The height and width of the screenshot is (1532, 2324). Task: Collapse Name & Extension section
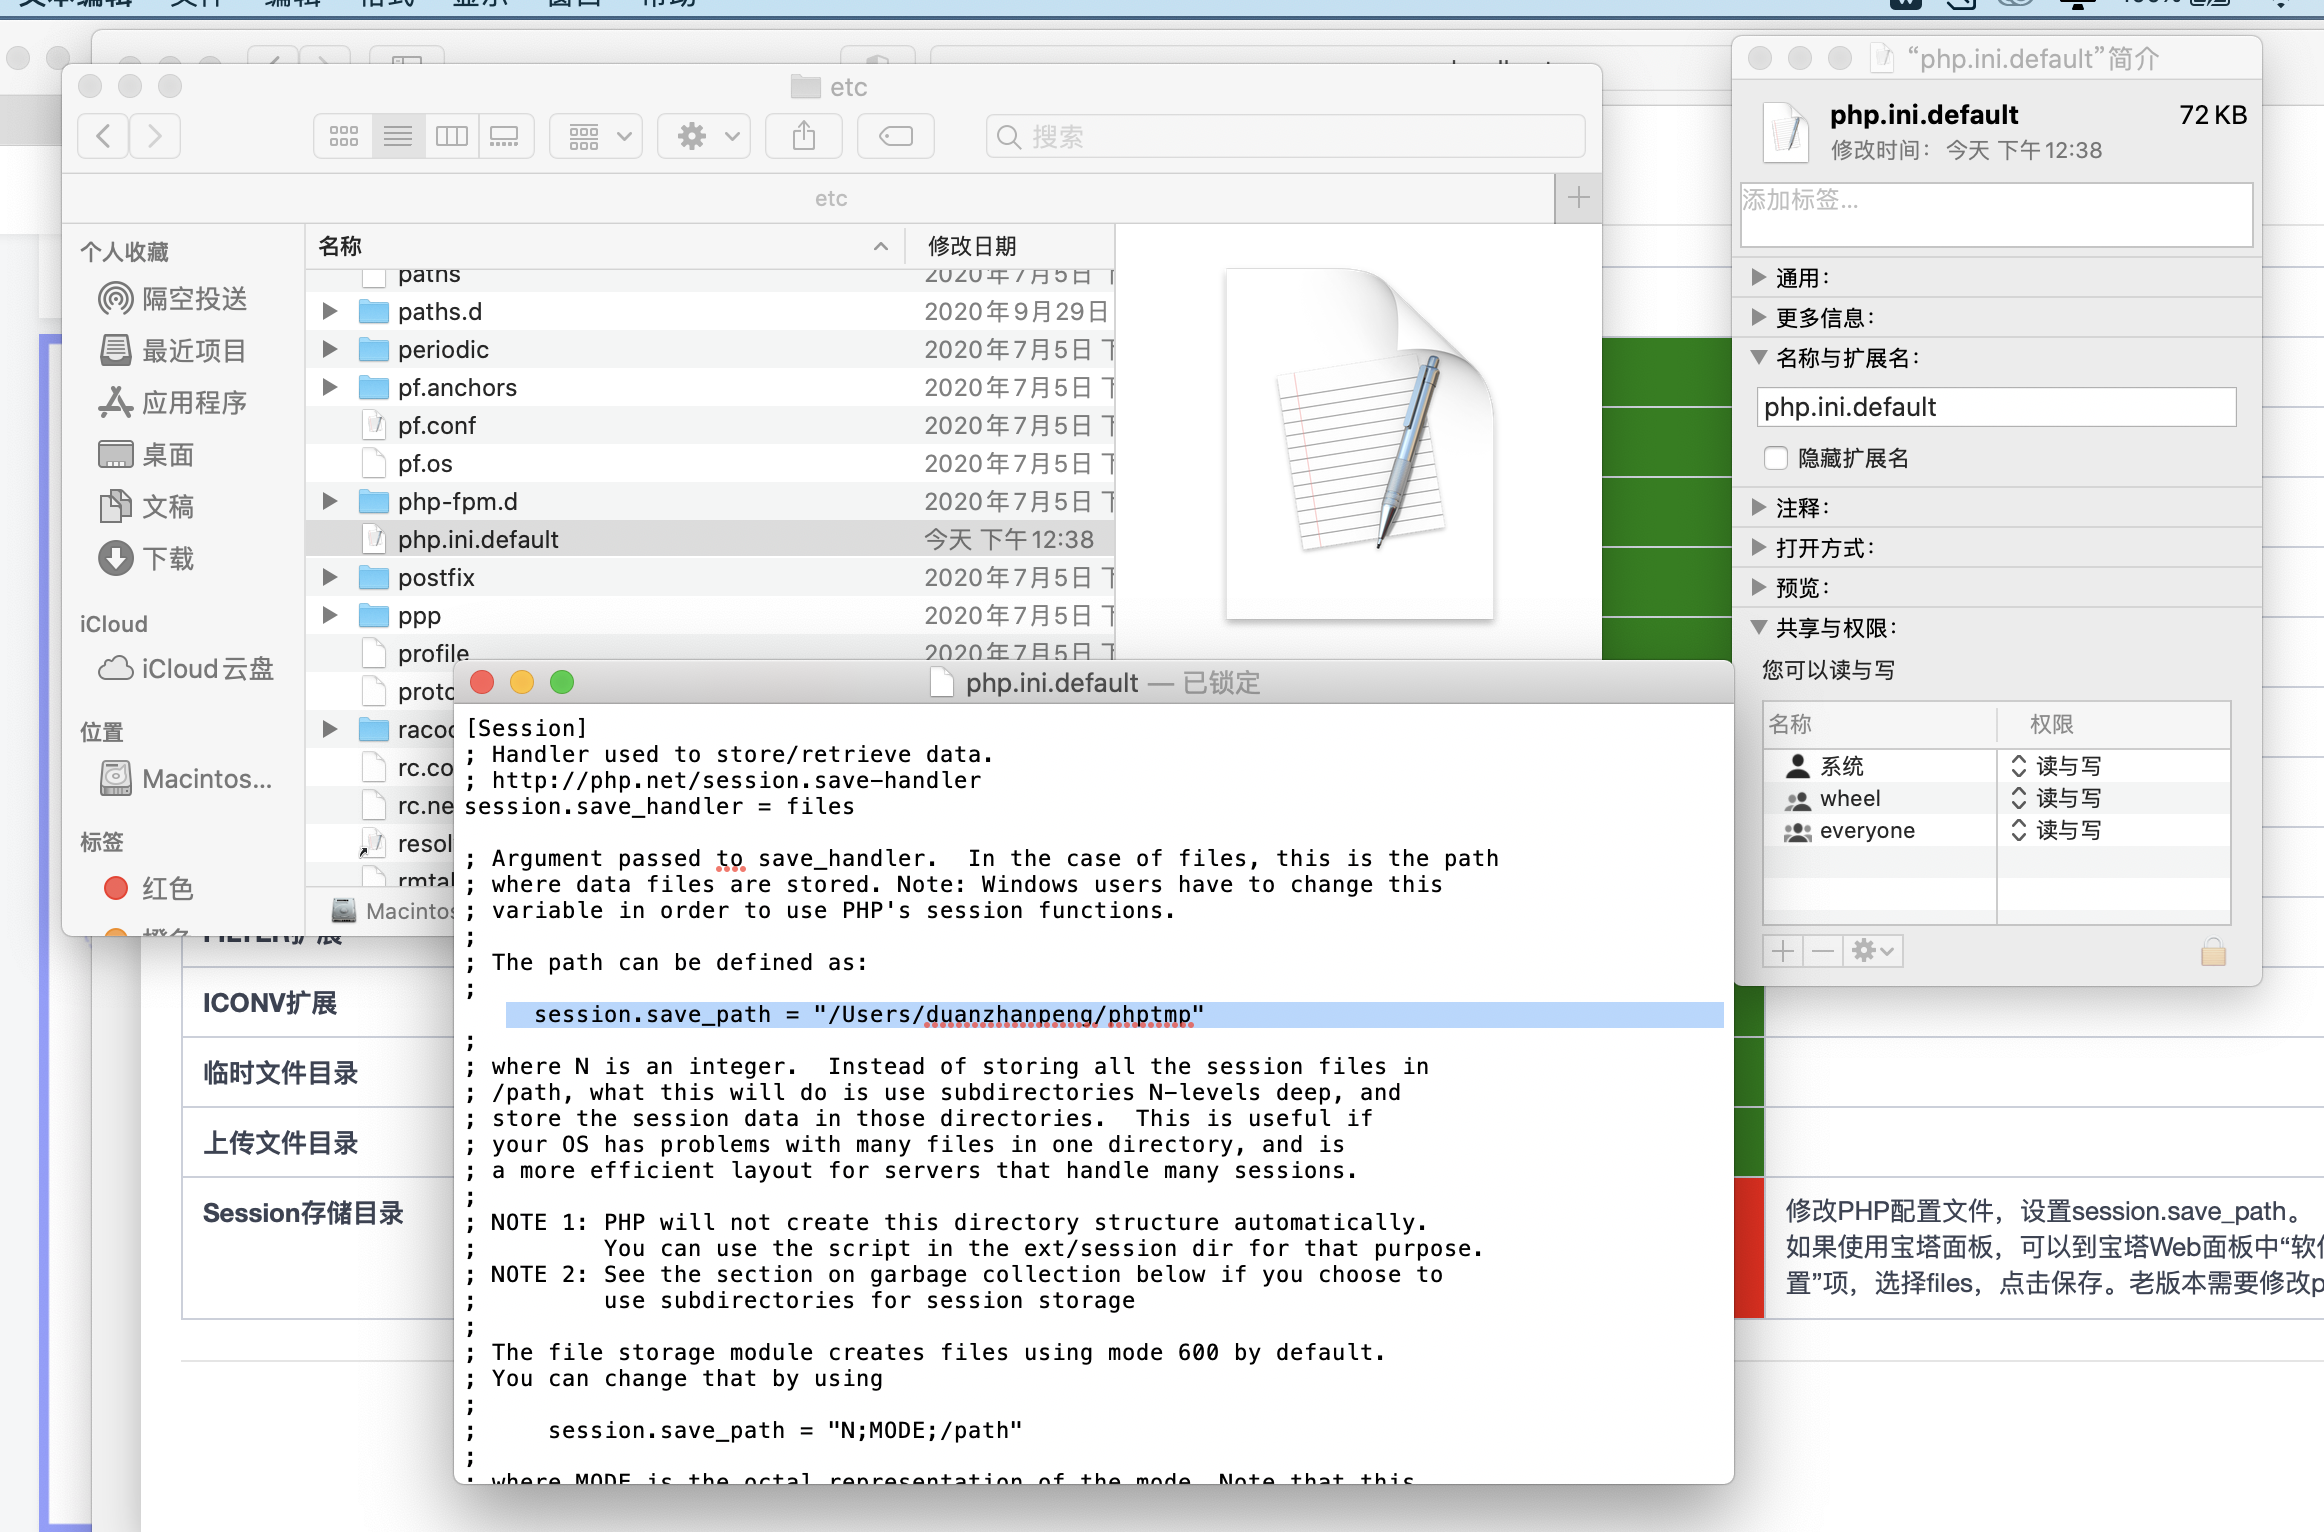coord(1759,357)
